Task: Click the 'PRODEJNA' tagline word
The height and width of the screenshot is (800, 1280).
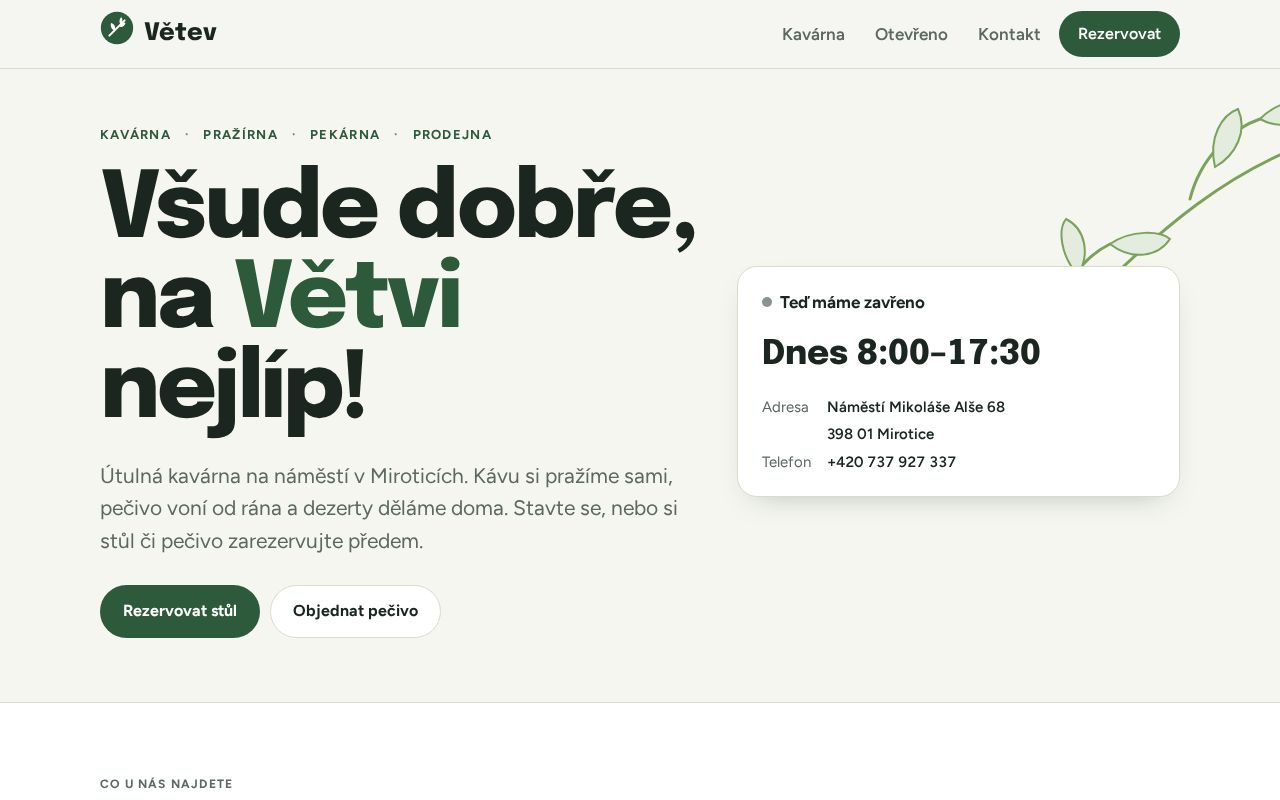Action: [452, 135]
